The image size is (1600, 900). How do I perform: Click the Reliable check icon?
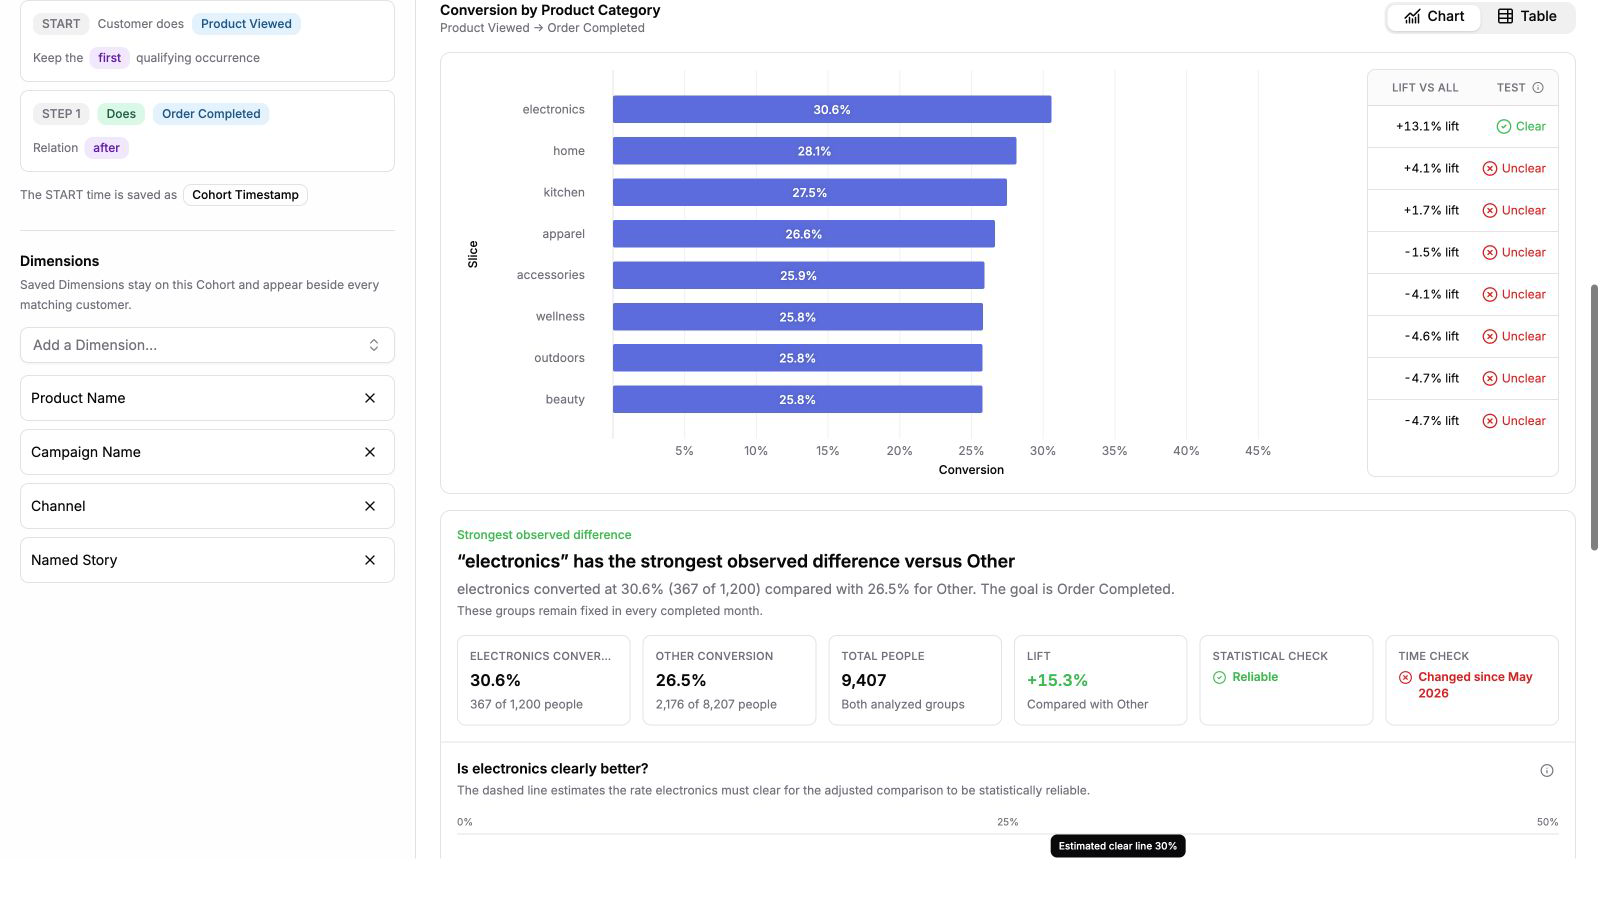click(1219, 677)
